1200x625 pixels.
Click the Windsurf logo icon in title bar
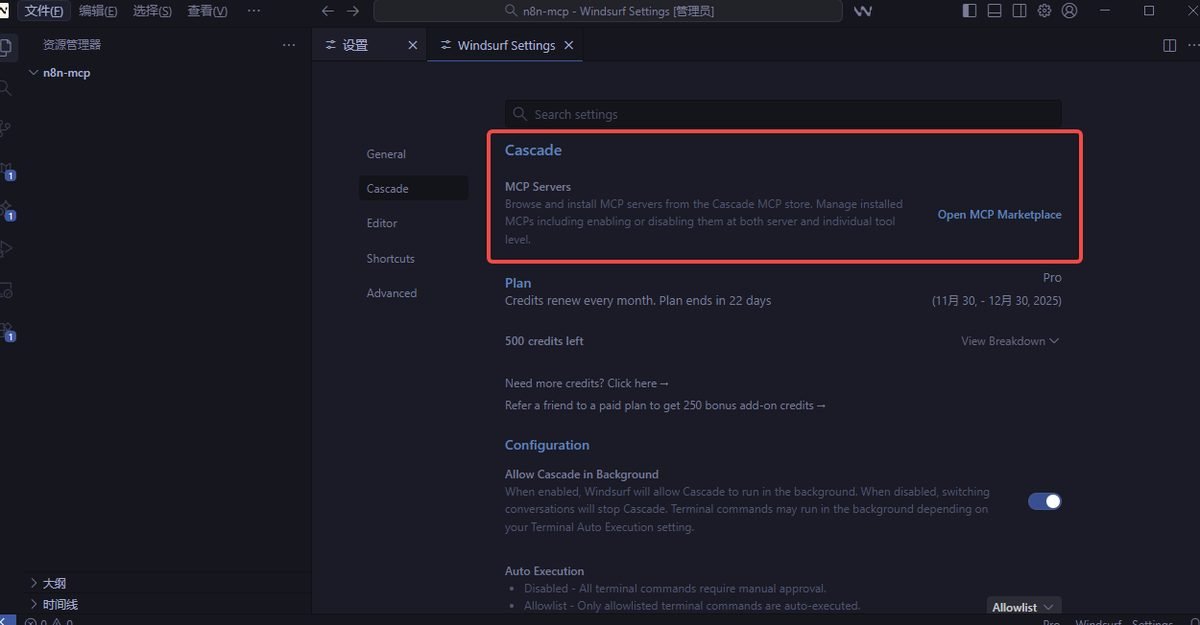click(x=863, y=11)
